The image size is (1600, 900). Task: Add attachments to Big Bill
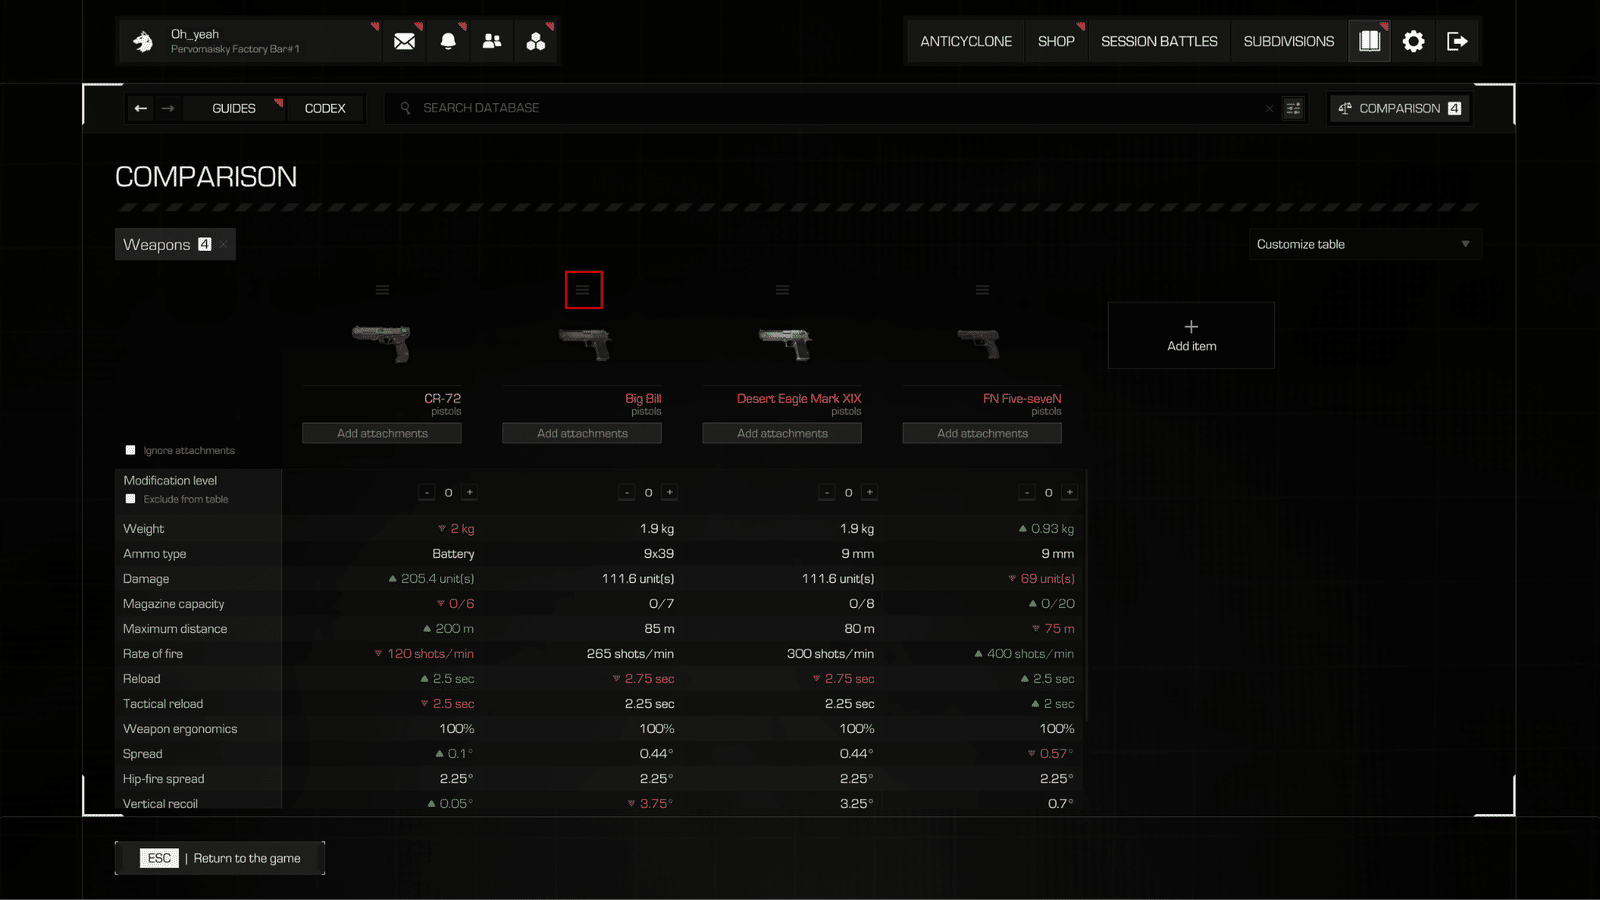[x=582, y=433]
